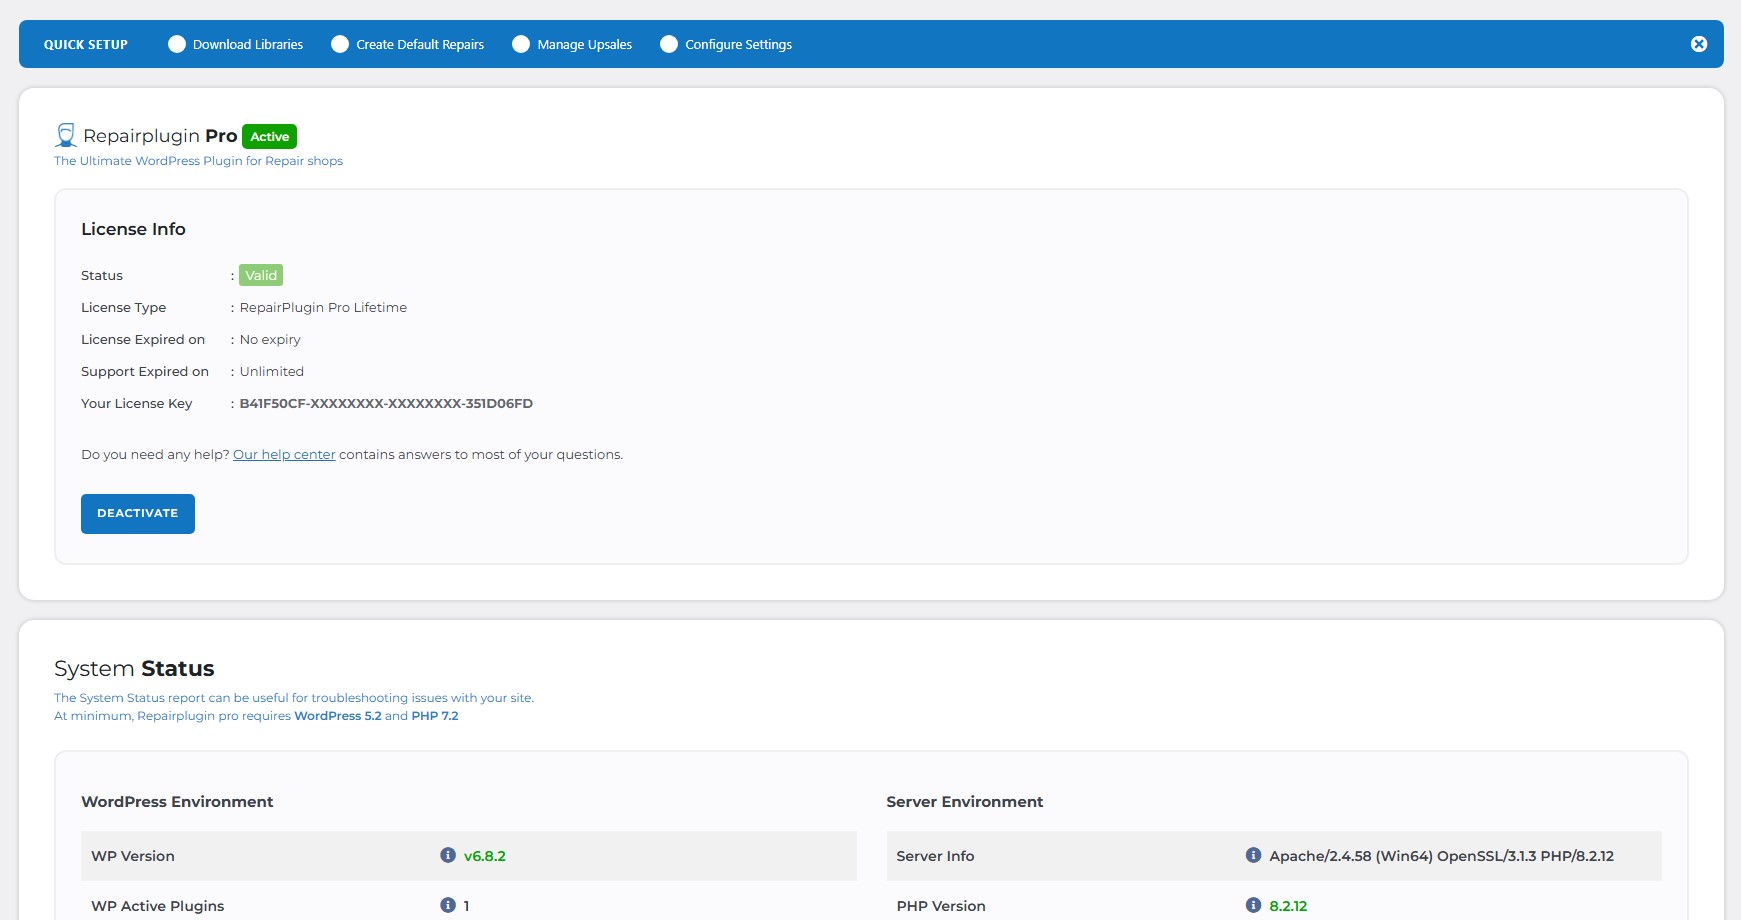Close the Quick Setup bar

point(1698,44)
